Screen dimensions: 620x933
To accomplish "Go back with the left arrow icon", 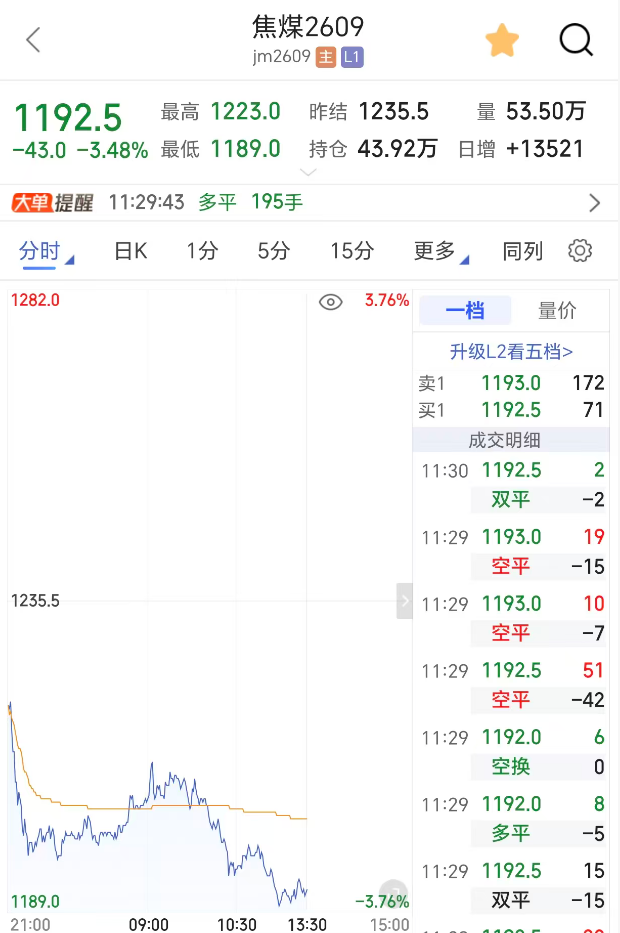I will 33,40.
